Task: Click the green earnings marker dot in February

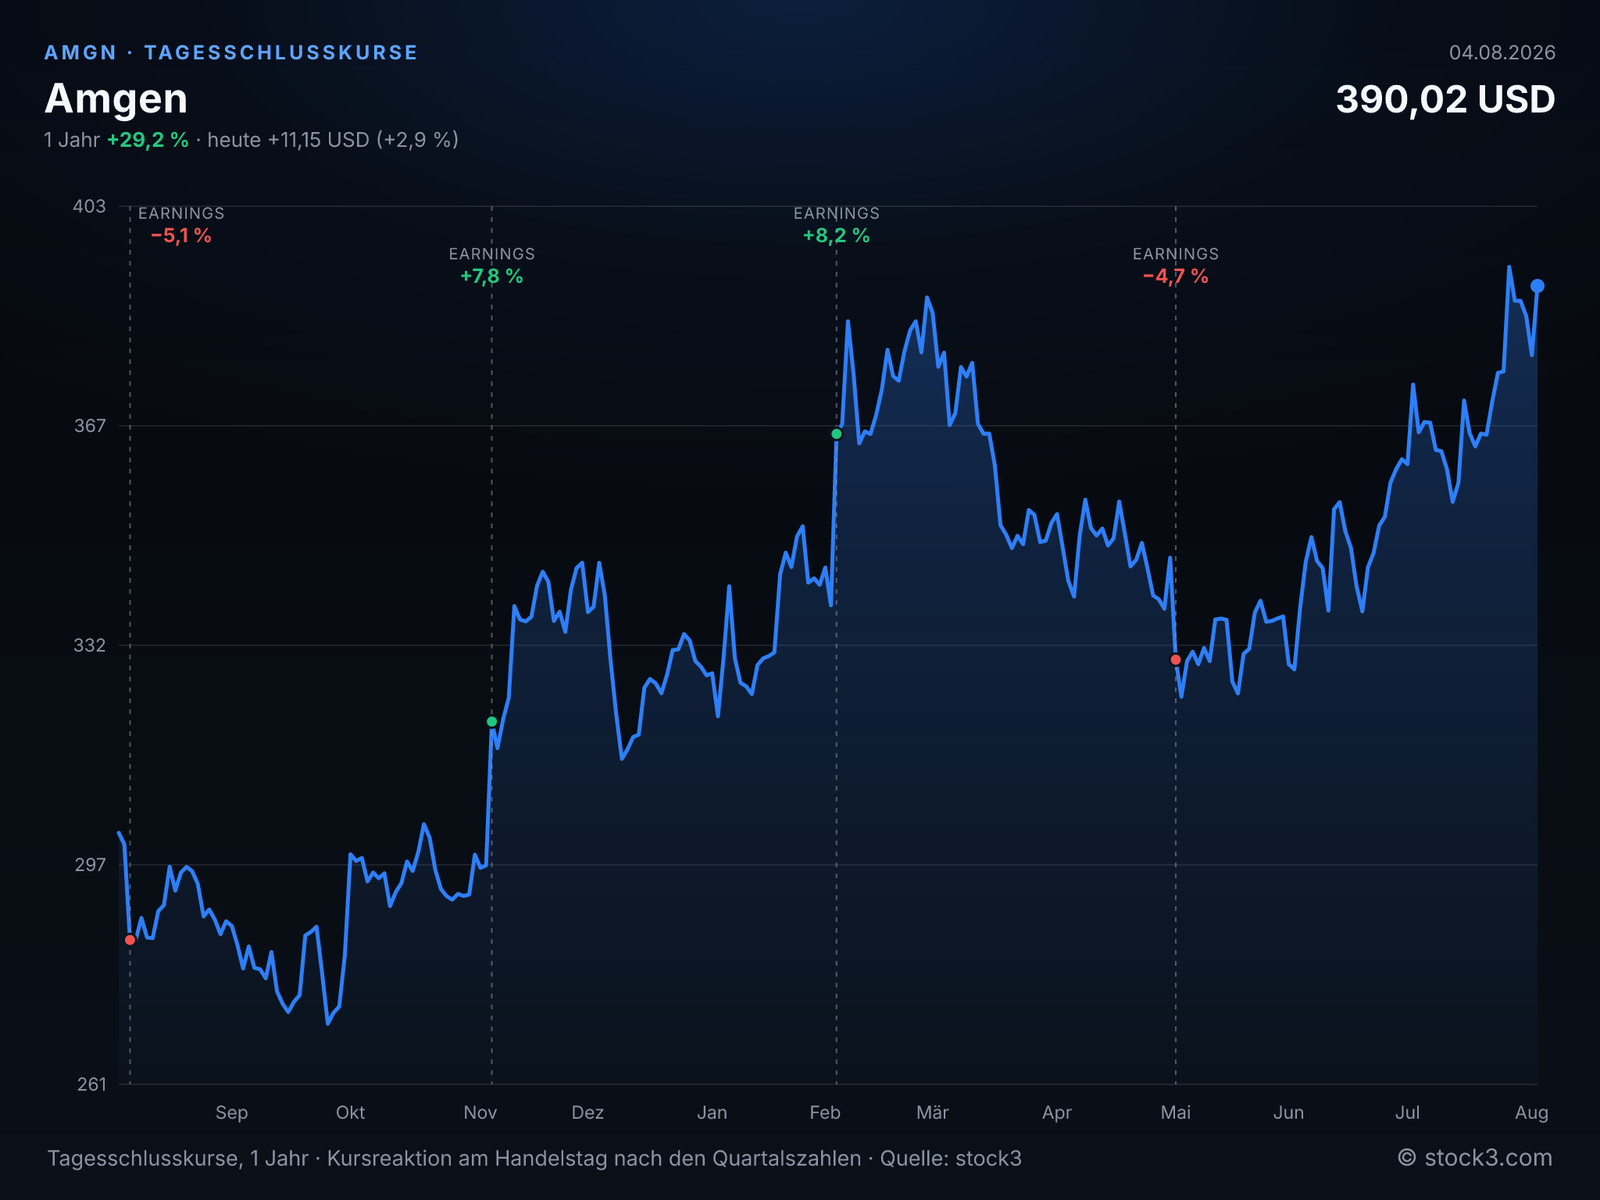Action: (x=837, y=434)
